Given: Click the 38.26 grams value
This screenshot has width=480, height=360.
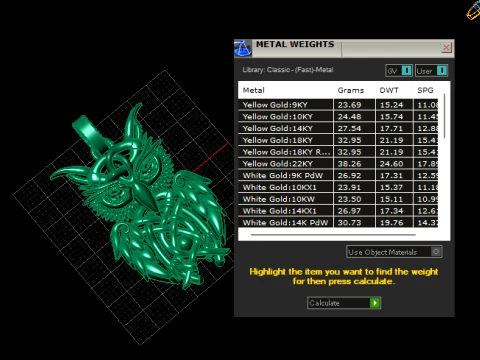Looking at the screenshot, I should tap(349, 164).
